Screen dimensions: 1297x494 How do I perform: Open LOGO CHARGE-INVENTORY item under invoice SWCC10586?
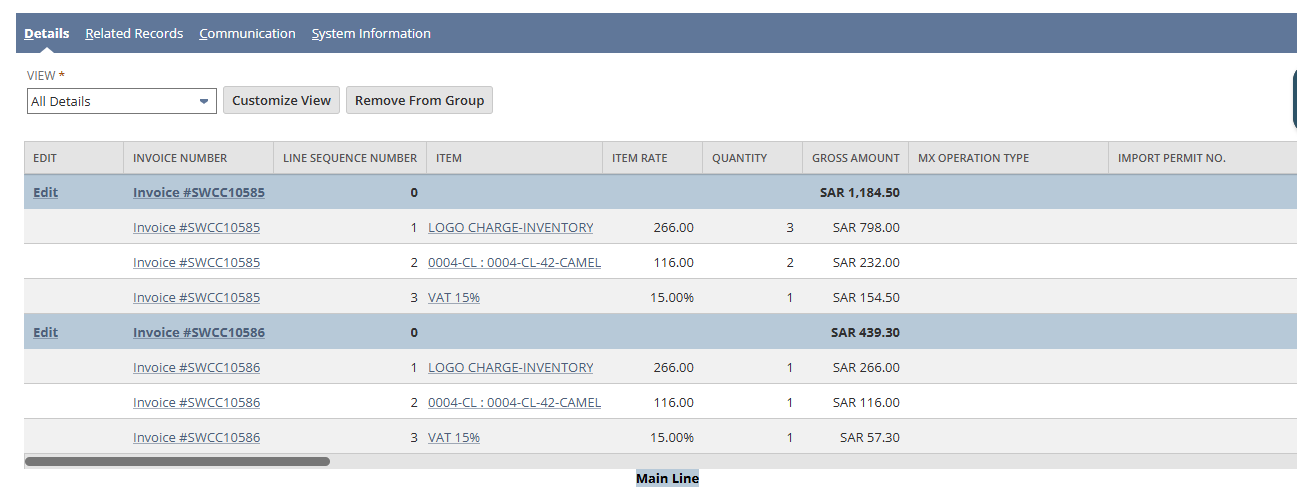[510, 367]
